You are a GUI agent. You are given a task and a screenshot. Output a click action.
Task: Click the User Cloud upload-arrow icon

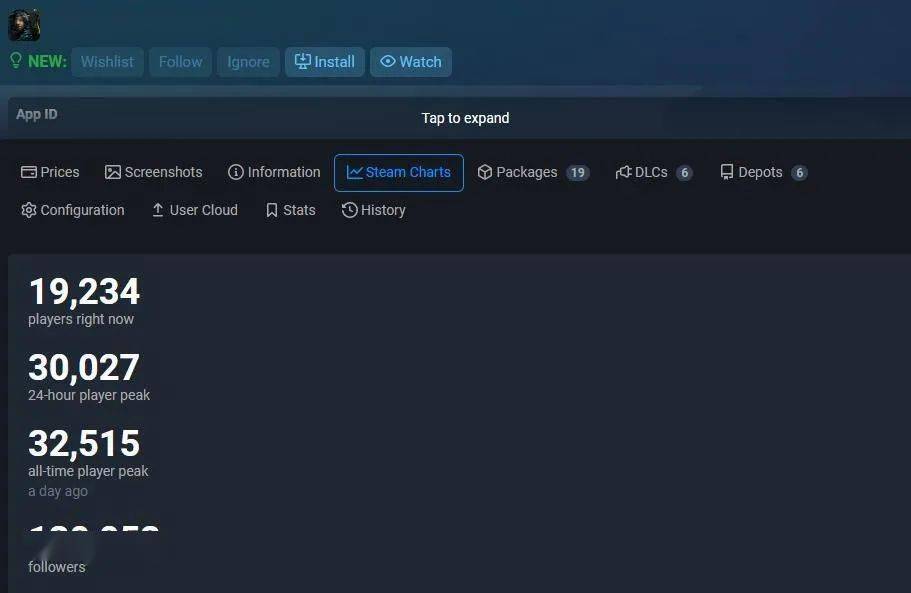[x=157, y=210]
